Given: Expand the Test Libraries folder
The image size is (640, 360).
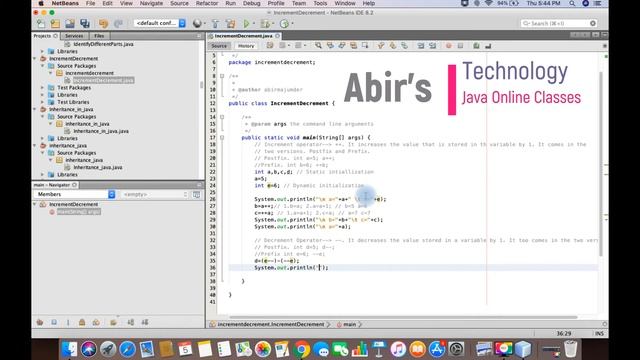Looking at the screenshot, I should click(x=42, y=102).
